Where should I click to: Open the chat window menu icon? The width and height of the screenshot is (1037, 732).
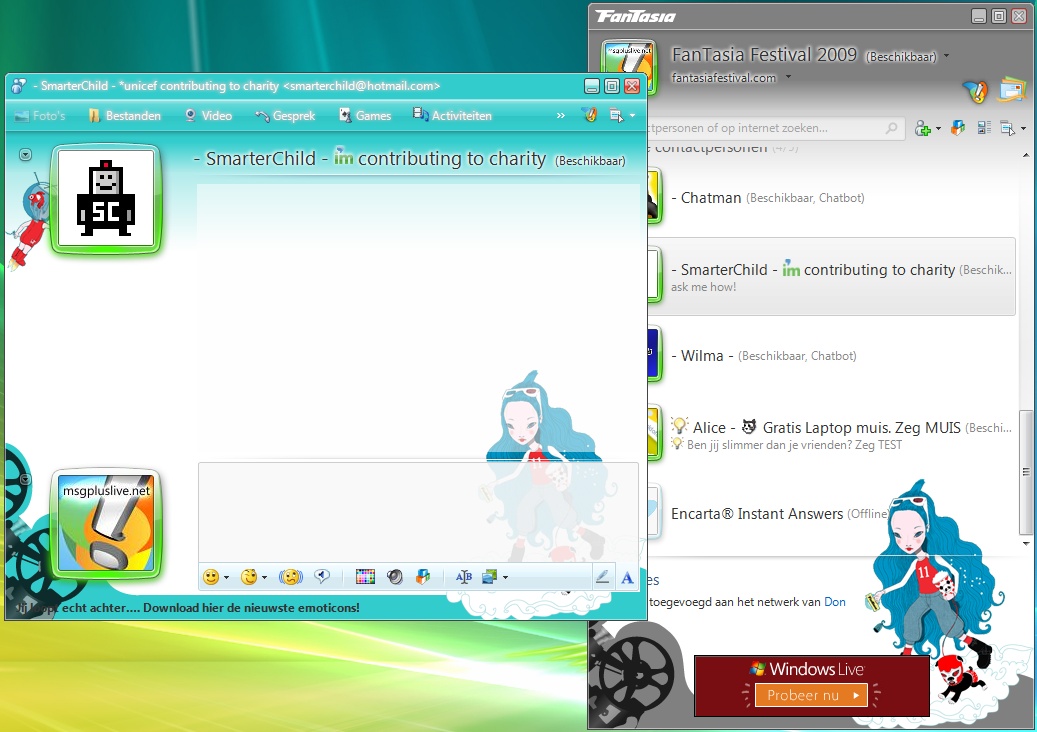coord(616,116)
